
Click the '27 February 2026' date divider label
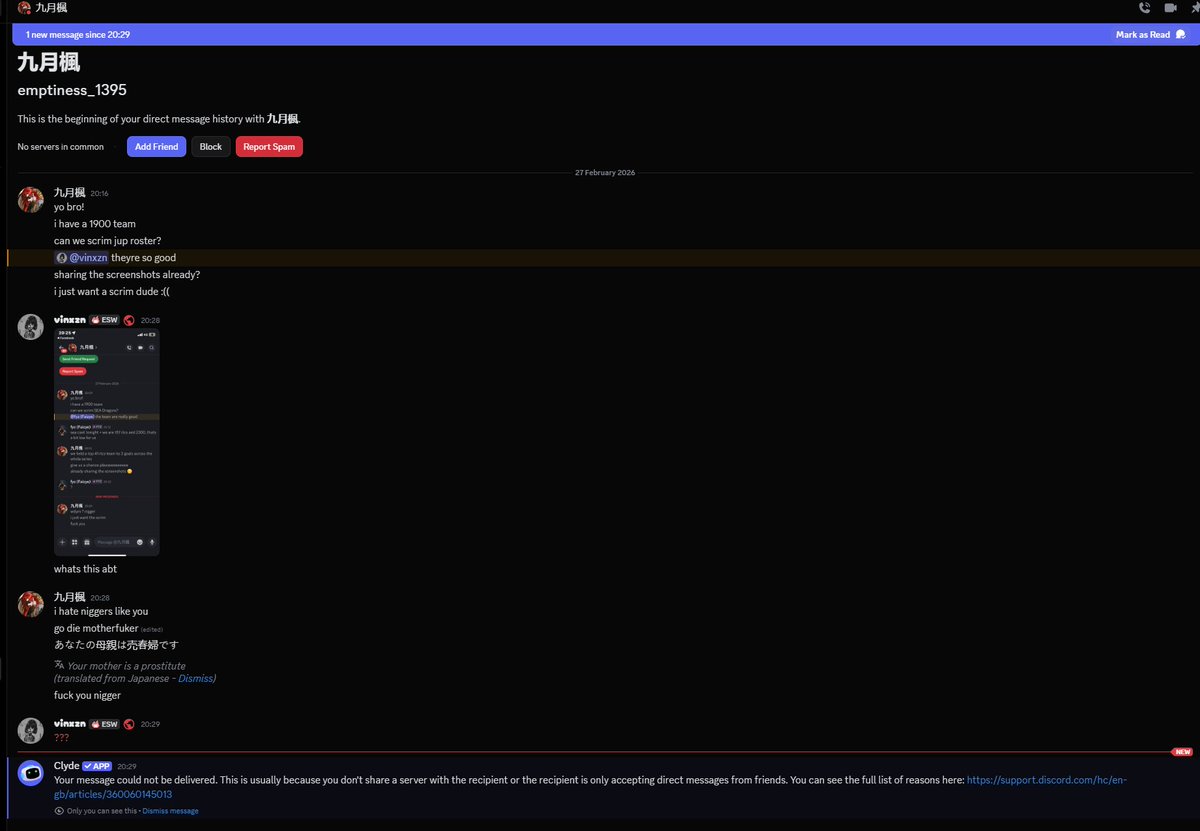tap(605, 173)
